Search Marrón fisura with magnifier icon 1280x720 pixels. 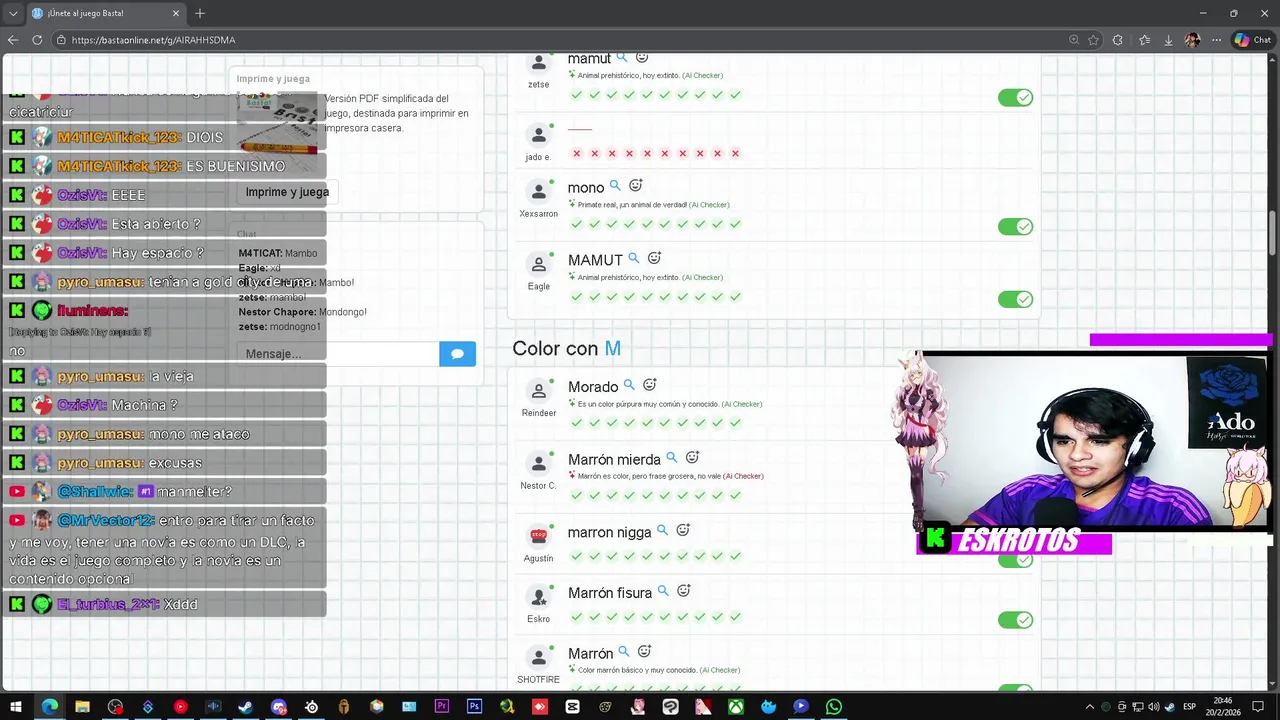tap(663, 592)
